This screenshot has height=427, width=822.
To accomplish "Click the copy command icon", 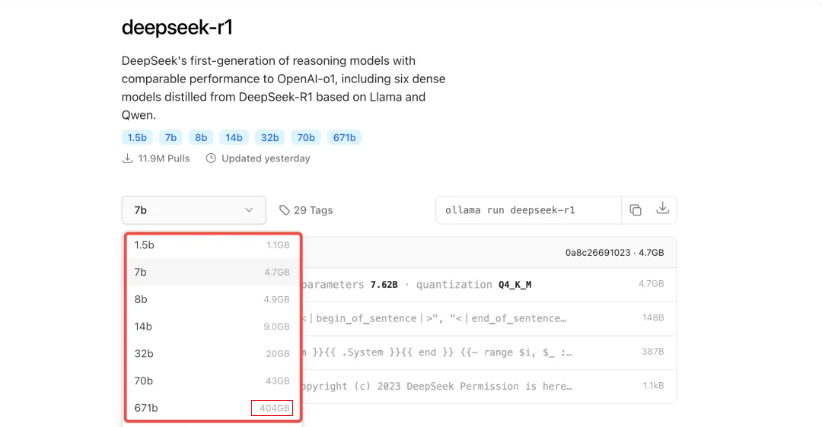I will tap(635, 210).
